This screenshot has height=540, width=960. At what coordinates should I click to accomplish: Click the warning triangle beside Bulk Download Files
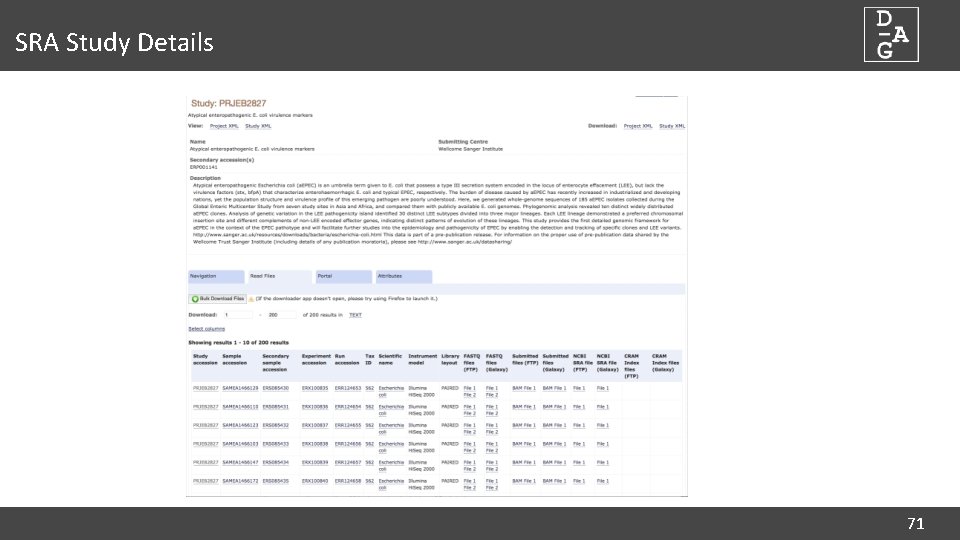click(251, 299)
